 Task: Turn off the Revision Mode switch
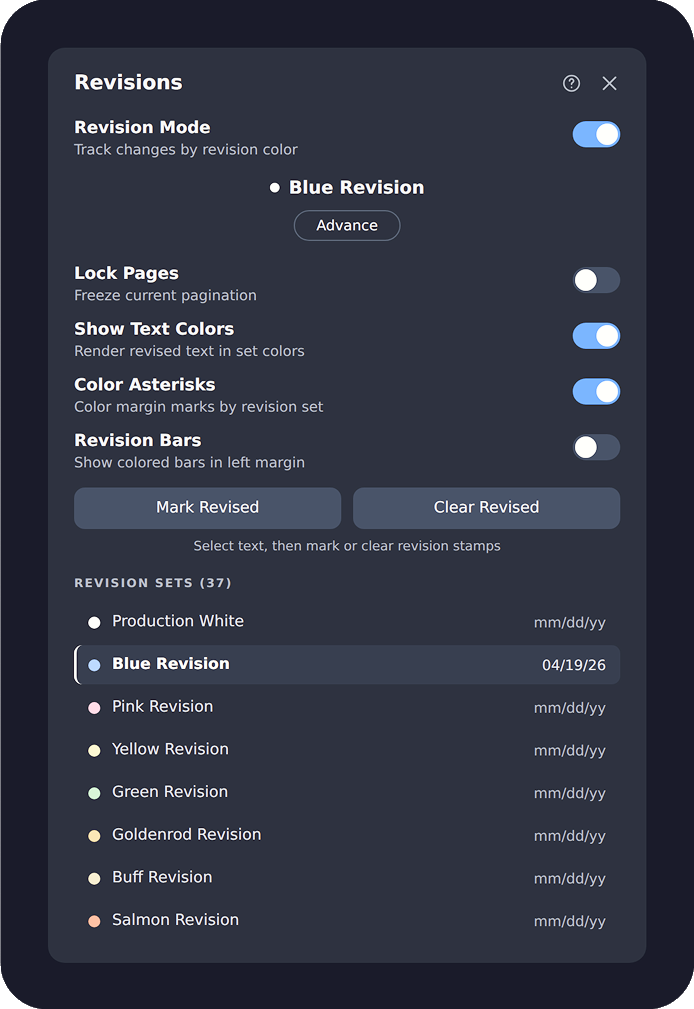[596, 134]
